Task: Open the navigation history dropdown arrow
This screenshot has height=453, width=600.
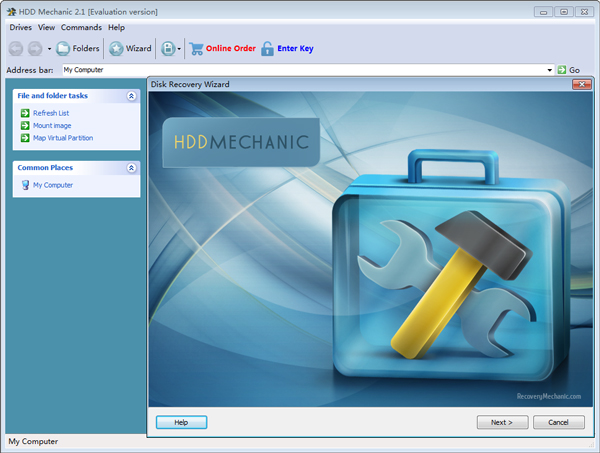Action: [x=49, y=49]
